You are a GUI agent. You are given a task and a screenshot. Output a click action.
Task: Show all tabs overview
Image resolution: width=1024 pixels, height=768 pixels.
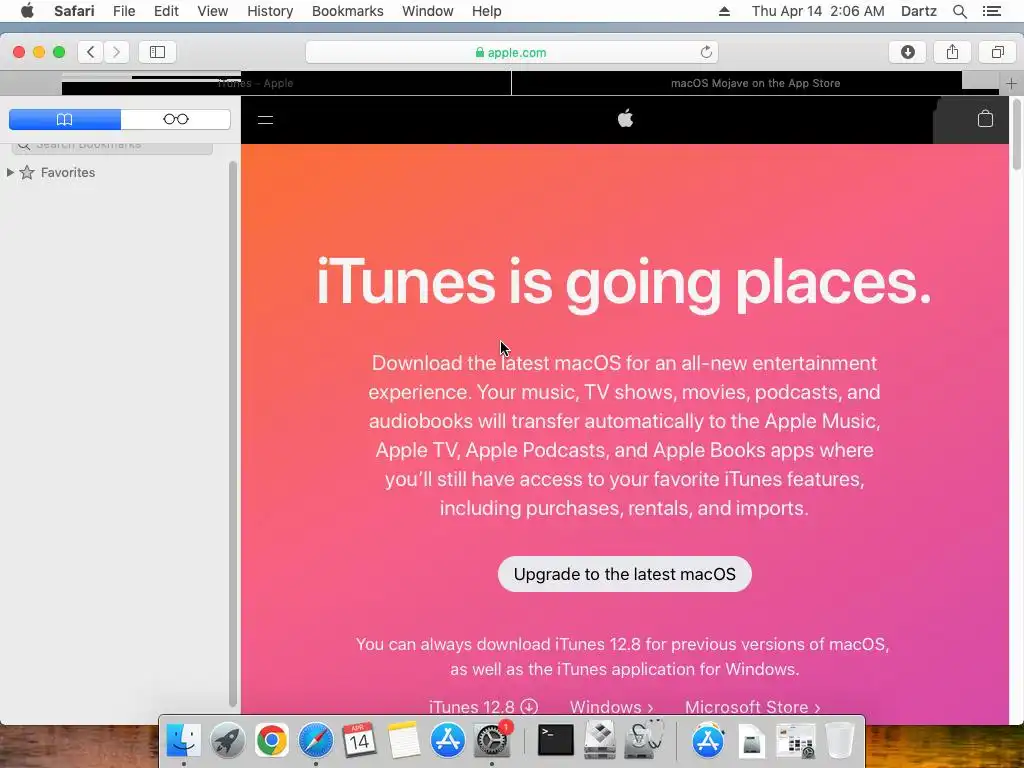(x=997, y=52)
